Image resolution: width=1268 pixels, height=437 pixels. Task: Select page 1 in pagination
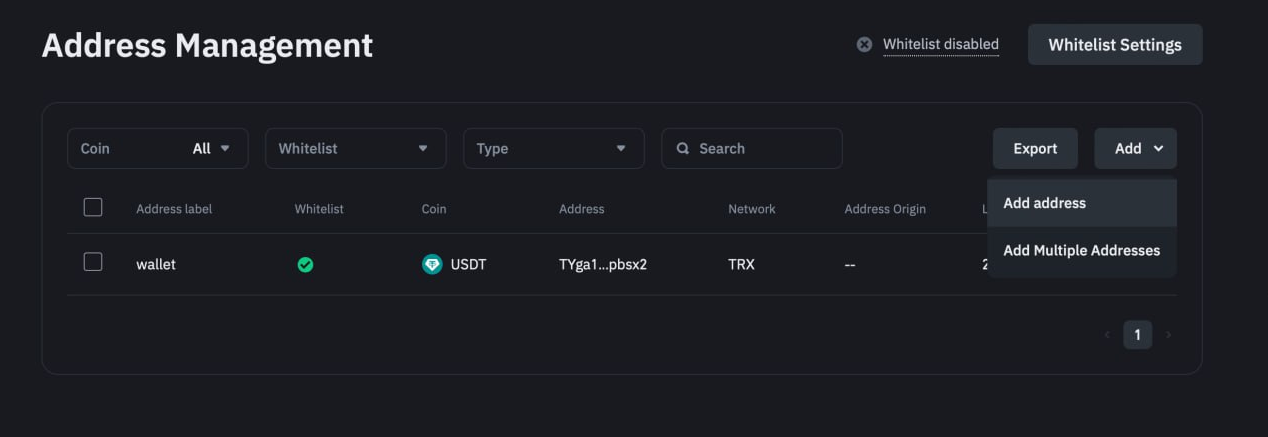click(x=1137, y=335)
